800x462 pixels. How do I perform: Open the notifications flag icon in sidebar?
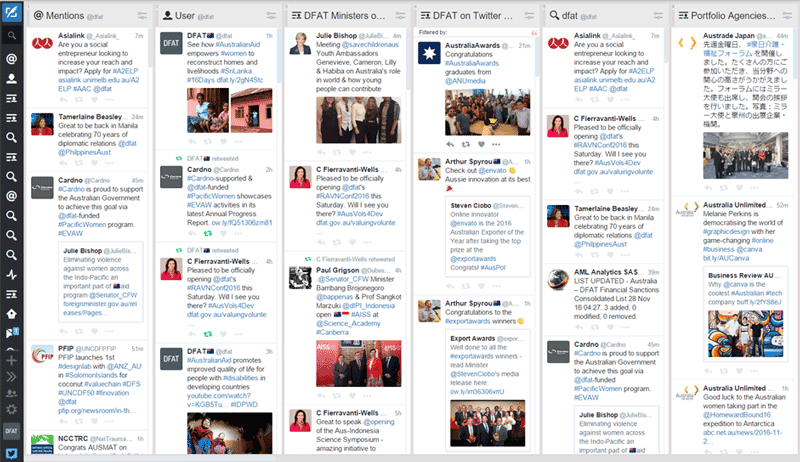point(12,333)
